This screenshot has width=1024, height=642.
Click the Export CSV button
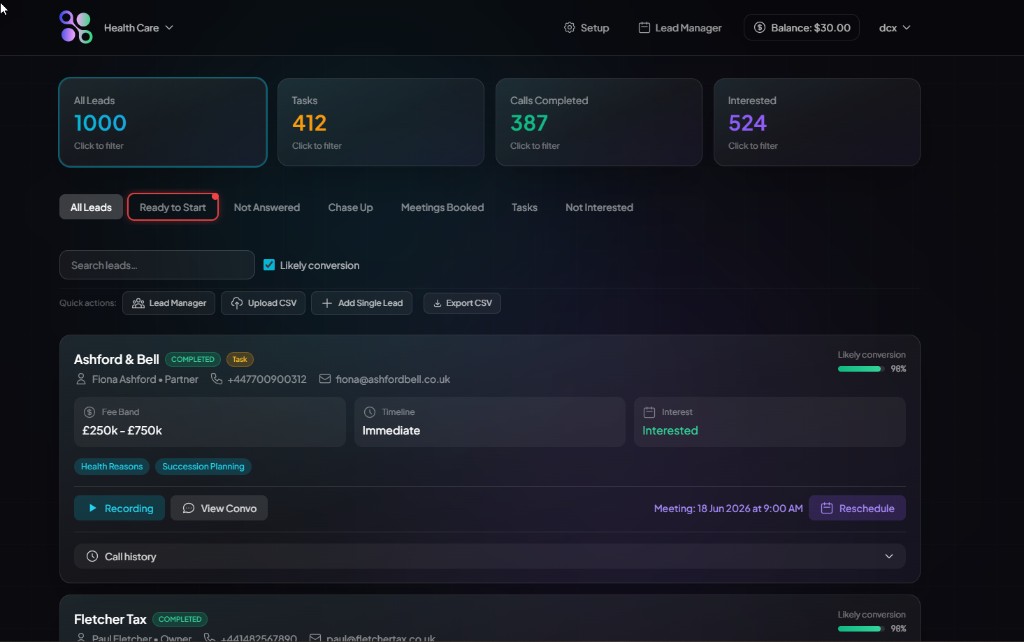[x=462, y=303]
